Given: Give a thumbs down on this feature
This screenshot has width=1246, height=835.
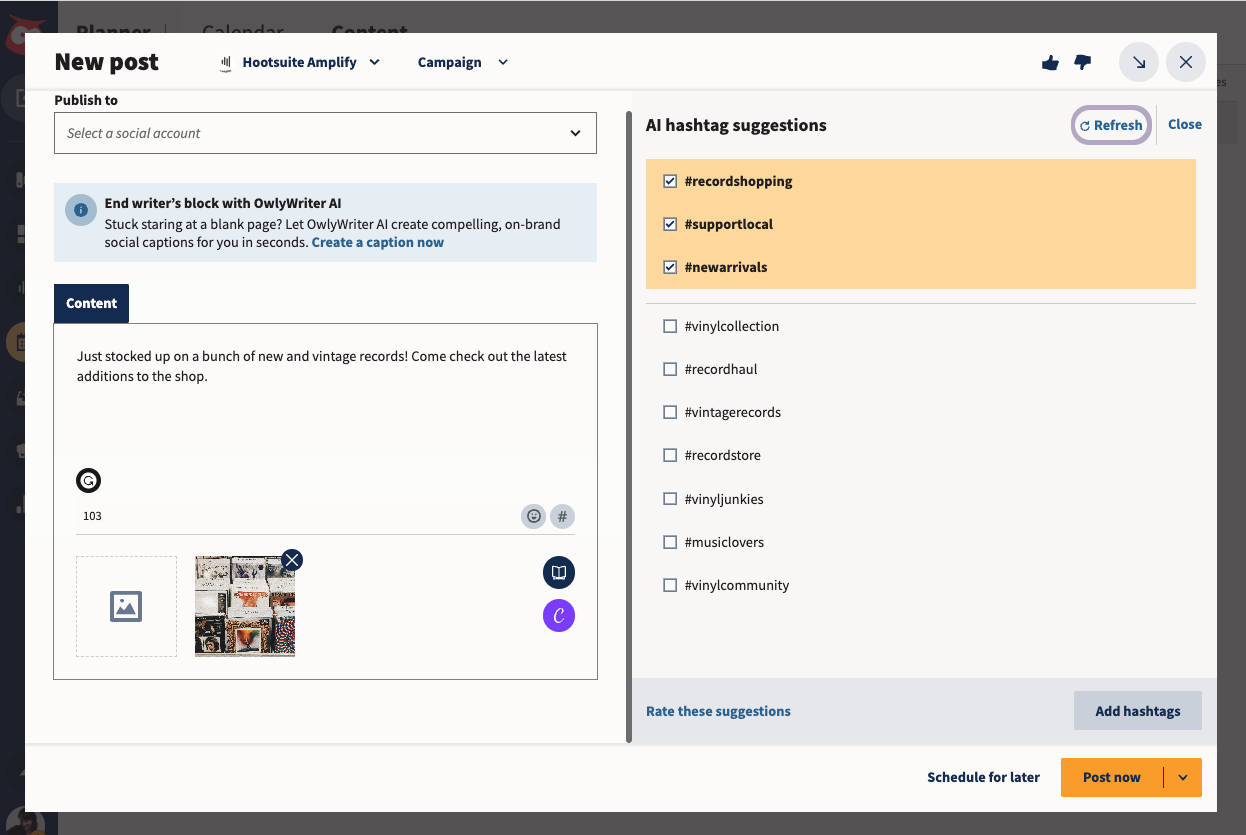Looking at the screenshot, I should coord(1083,62).
